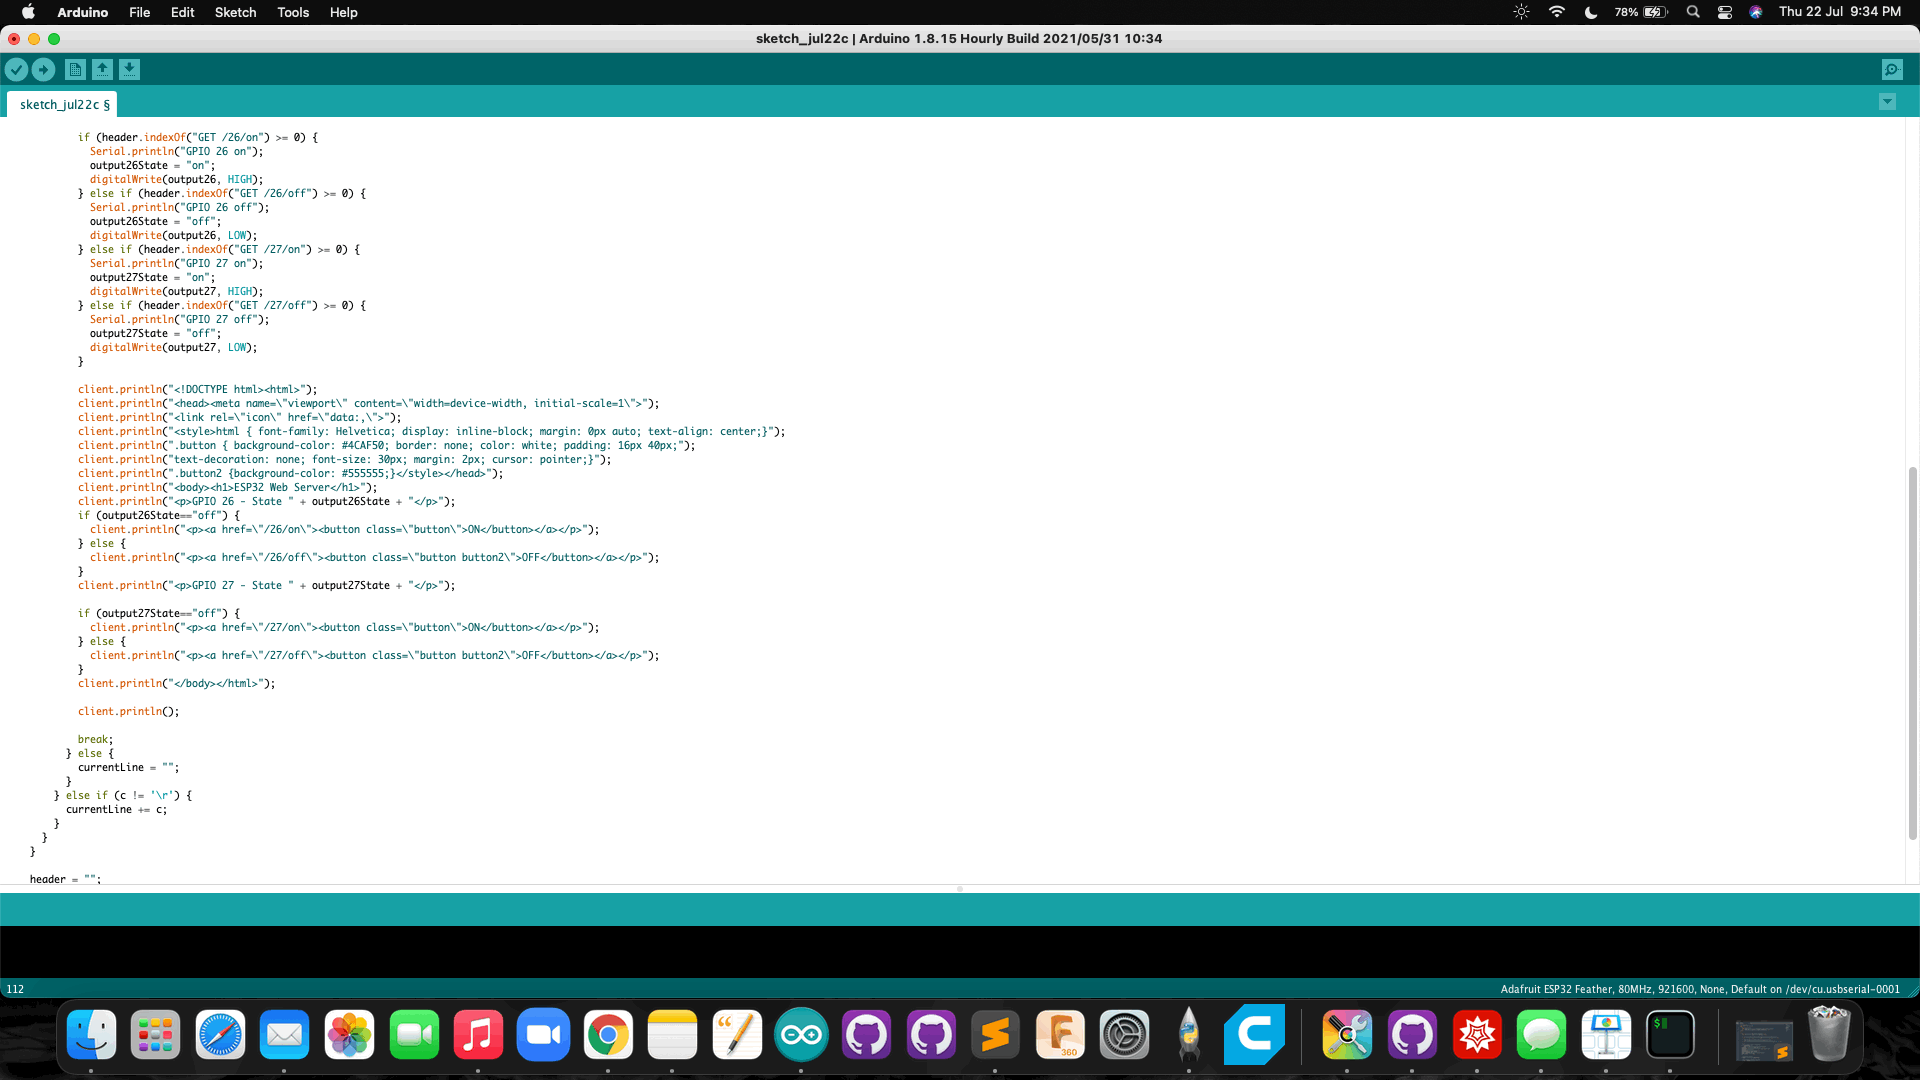Open Spotlight search
Image resolution: width=1920 pixels, height=1080 pixels.
pos(1693,12)
